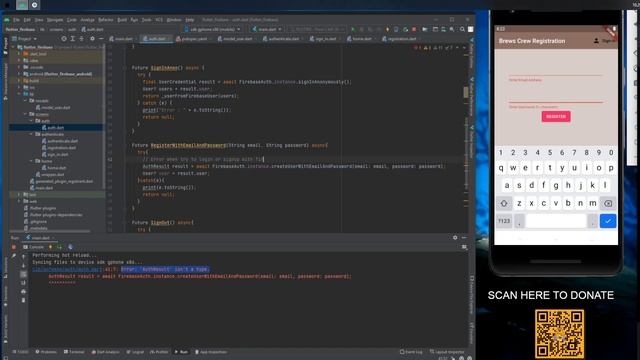Toggle soft-wrap in the Run console gutter
The image size is (640, 360).
coord(23,274)
